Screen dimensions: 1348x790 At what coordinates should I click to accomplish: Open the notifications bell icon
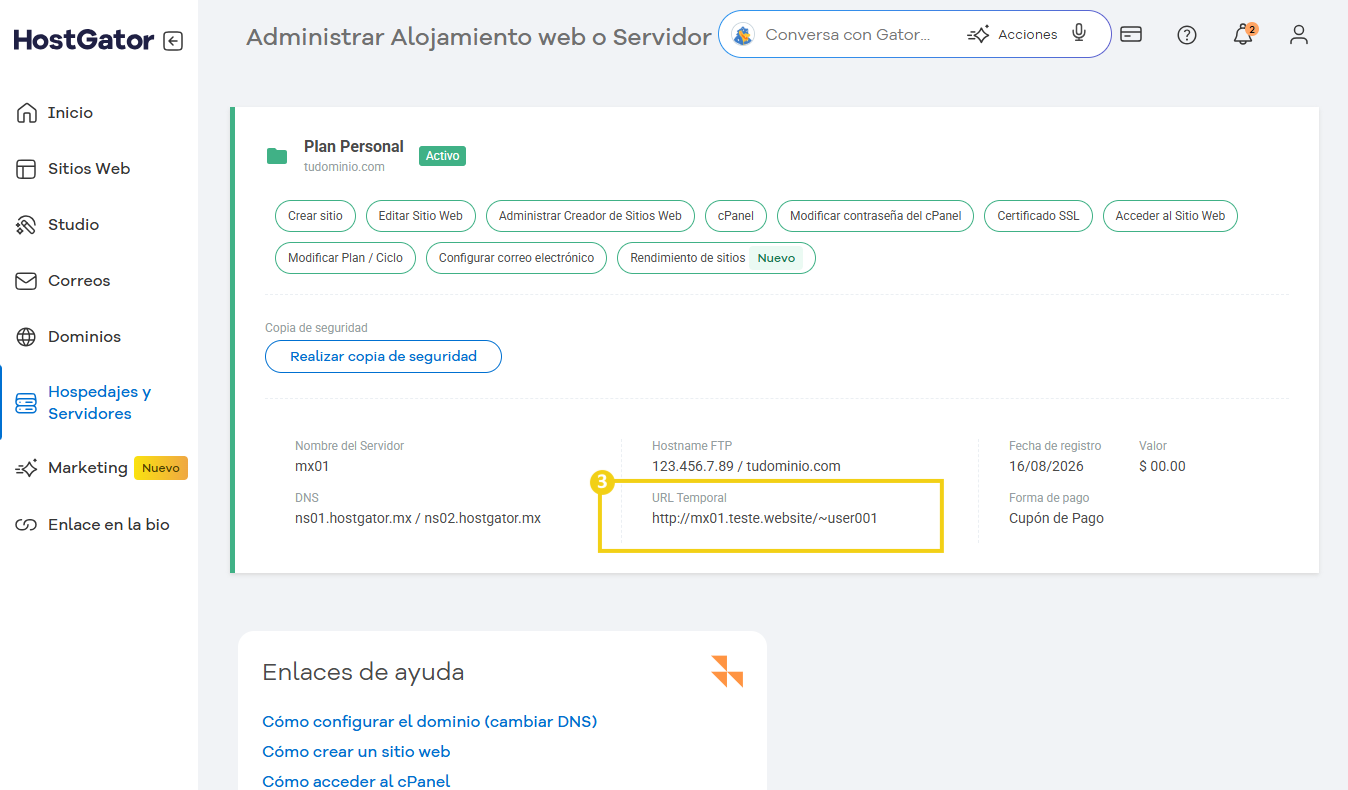point(1242,35)
